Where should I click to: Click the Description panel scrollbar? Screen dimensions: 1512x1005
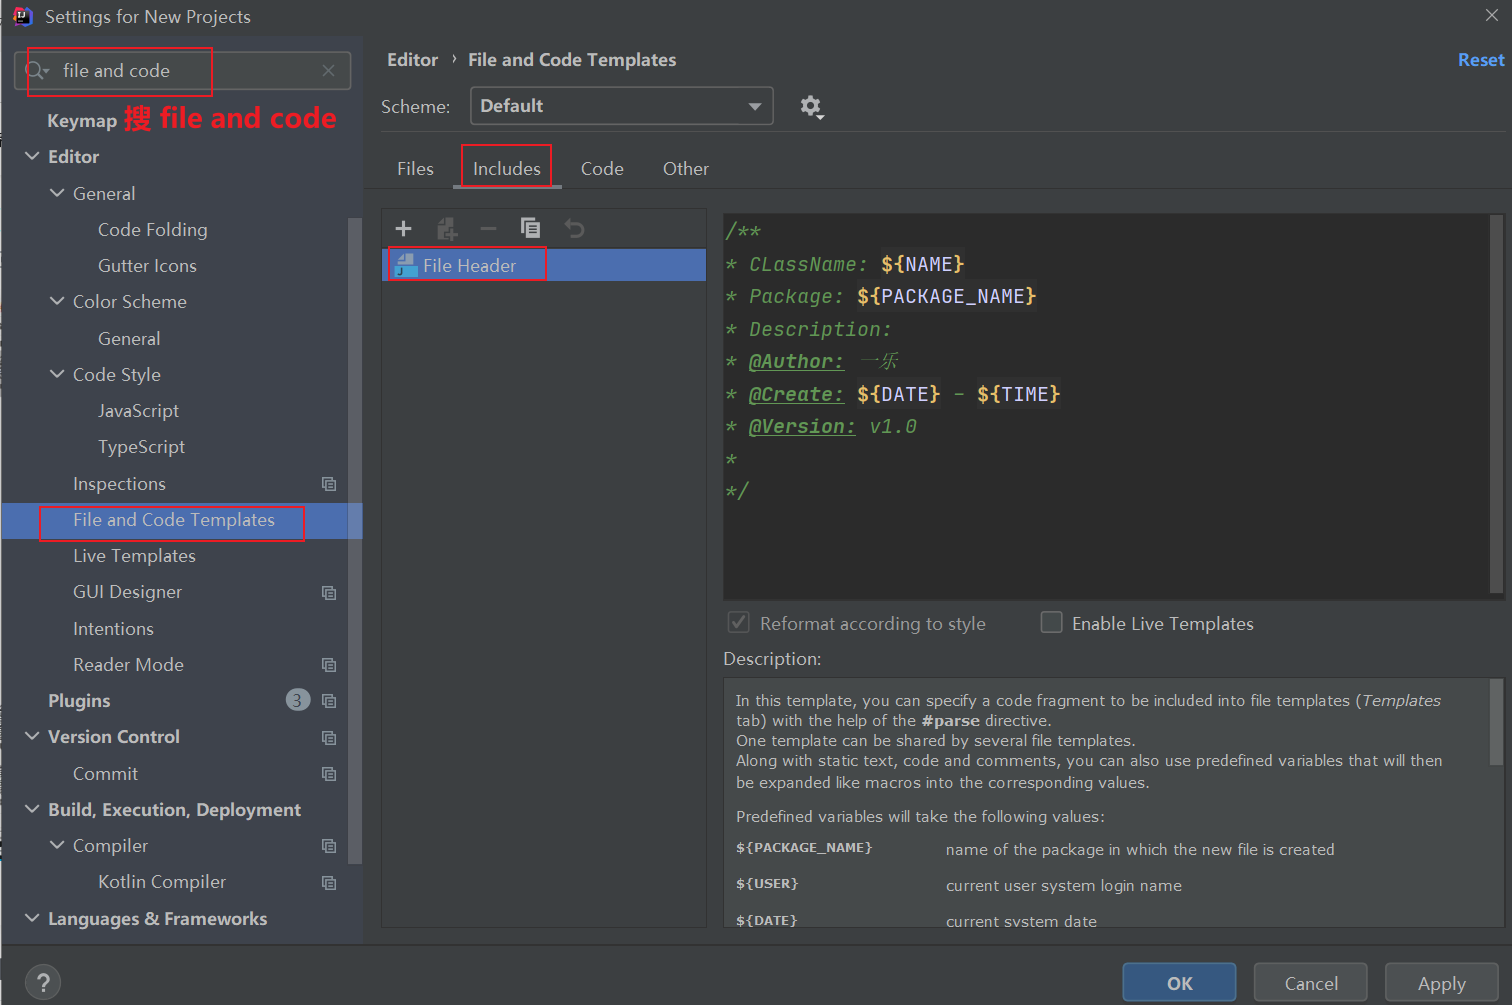click(1496, 722)
